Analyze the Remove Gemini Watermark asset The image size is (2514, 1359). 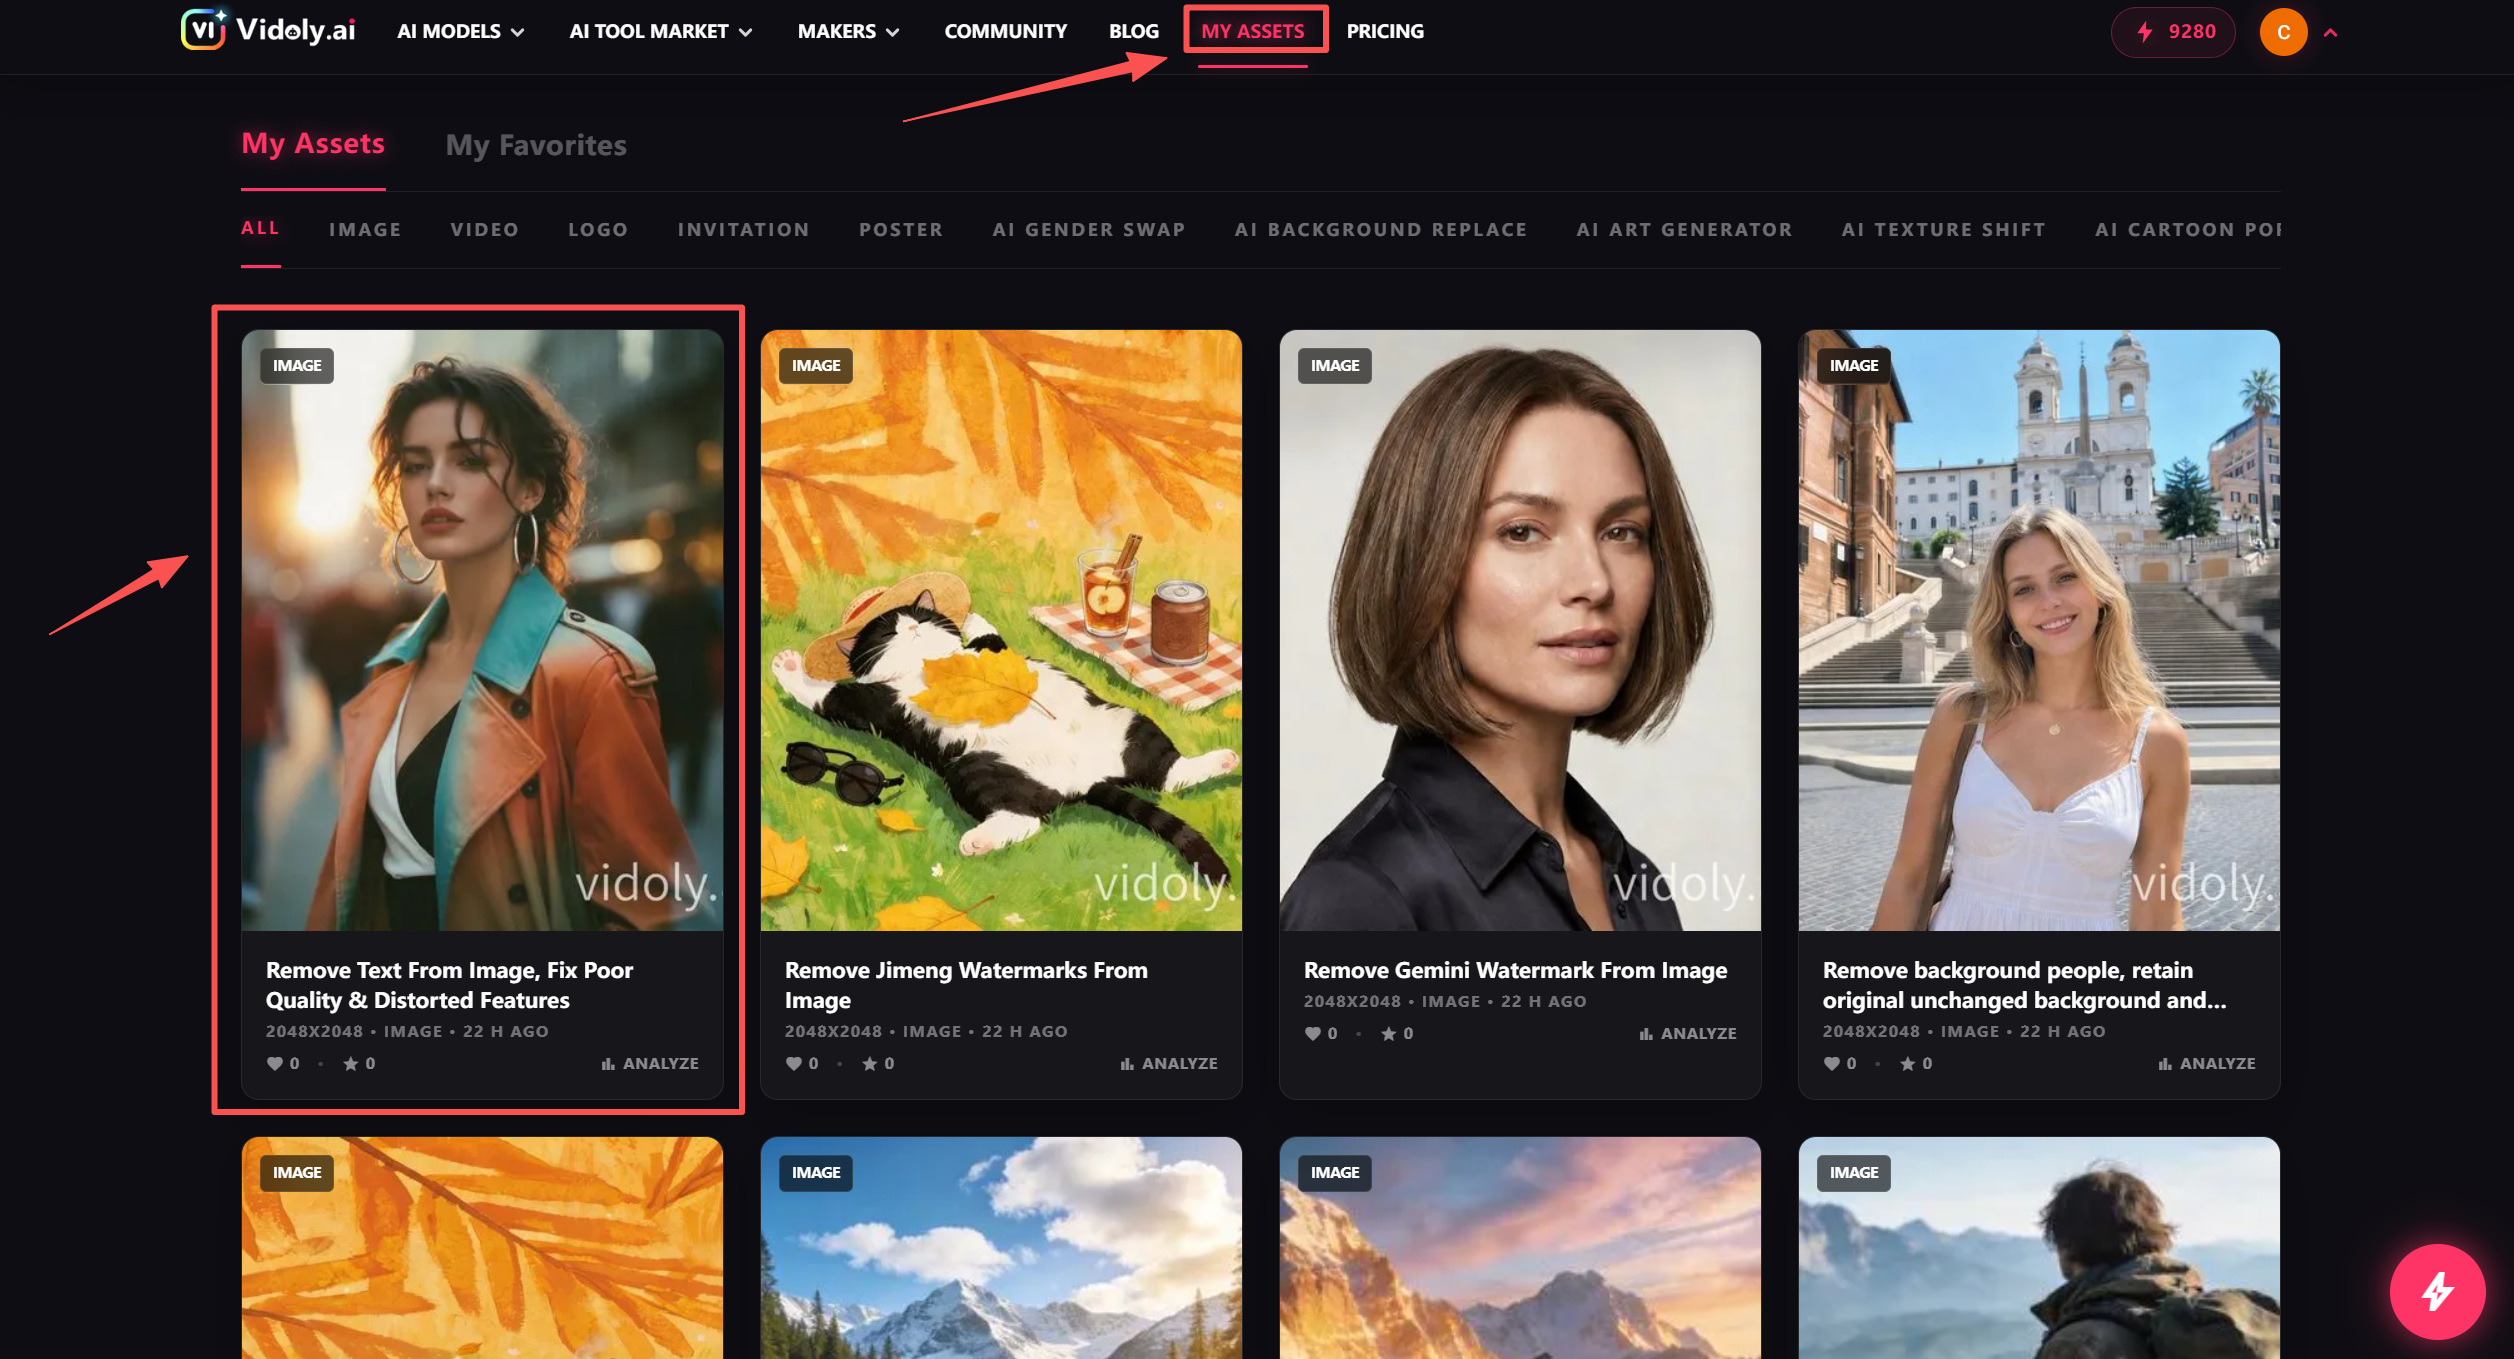pos(1688,1033)
